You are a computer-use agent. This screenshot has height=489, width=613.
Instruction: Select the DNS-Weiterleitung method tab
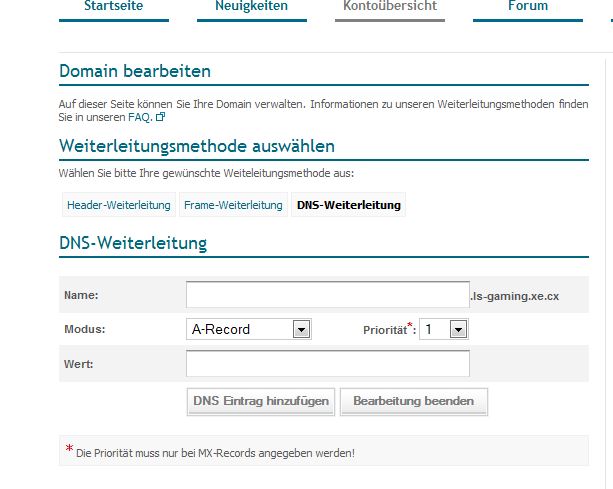point(348,205)
